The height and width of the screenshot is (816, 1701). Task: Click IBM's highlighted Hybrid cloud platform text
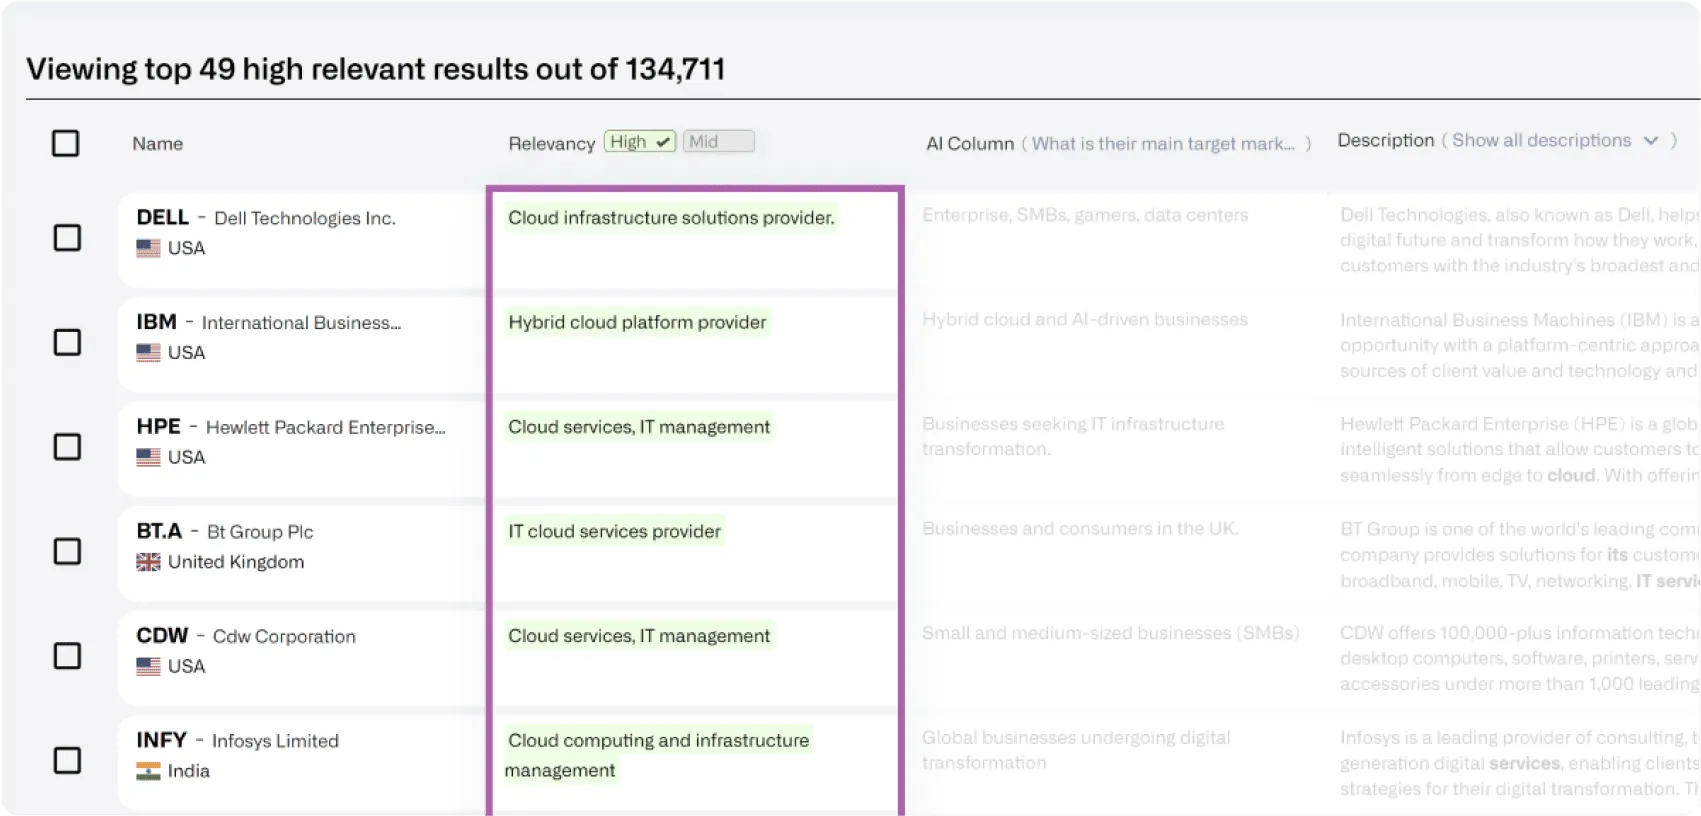tap(637, 322)
